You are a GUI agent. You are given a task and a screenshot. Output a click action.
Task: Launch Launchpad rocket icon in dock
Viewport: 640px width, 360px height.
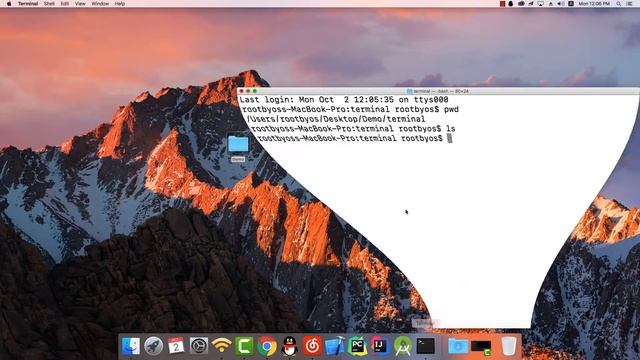click(153, 346)
